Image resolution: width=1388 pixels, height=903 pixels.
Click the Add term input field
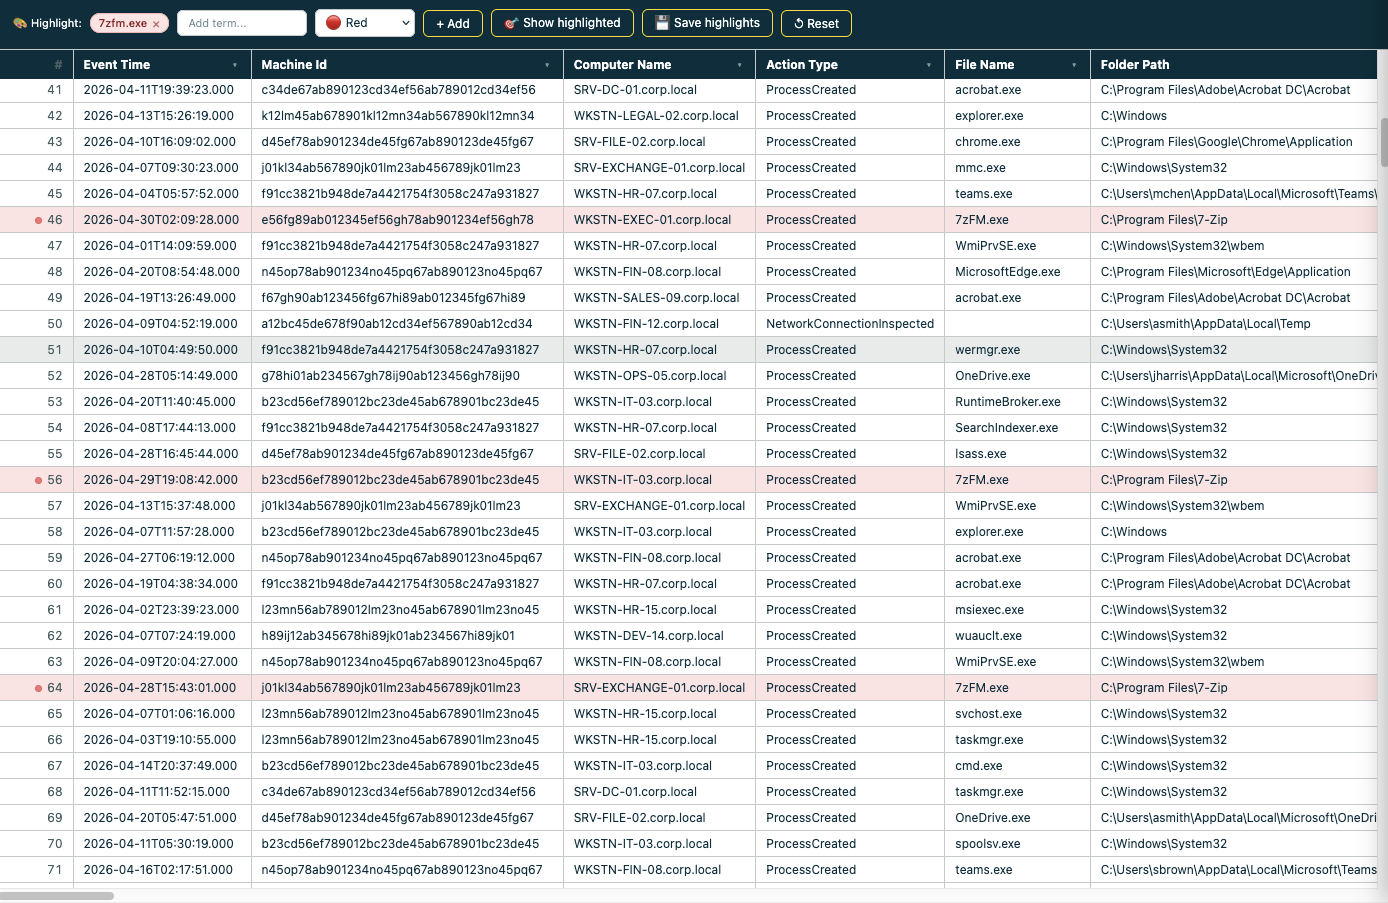point(242,23)
